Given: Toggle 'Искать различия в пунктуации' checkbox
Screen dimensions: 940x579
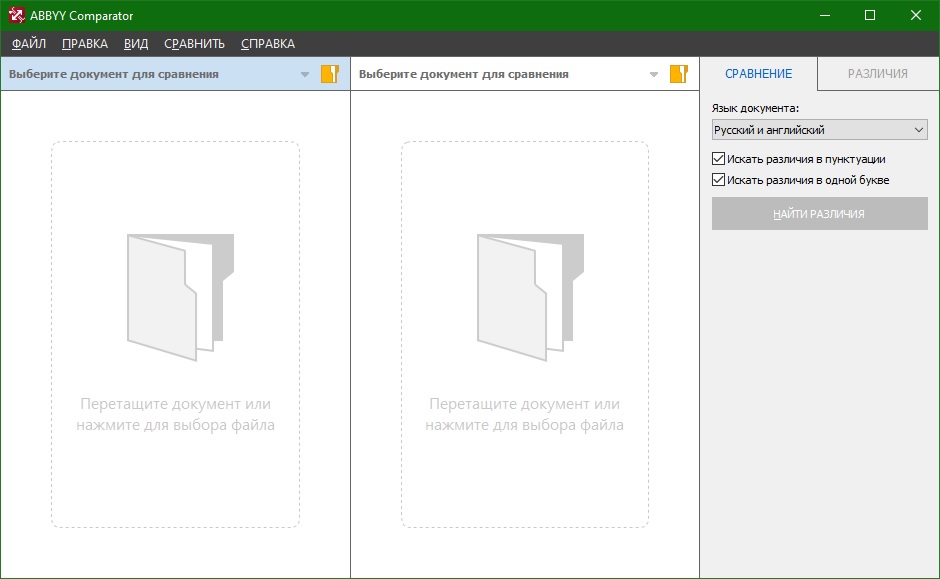Looking at the screenshot, I should [718, 159].
